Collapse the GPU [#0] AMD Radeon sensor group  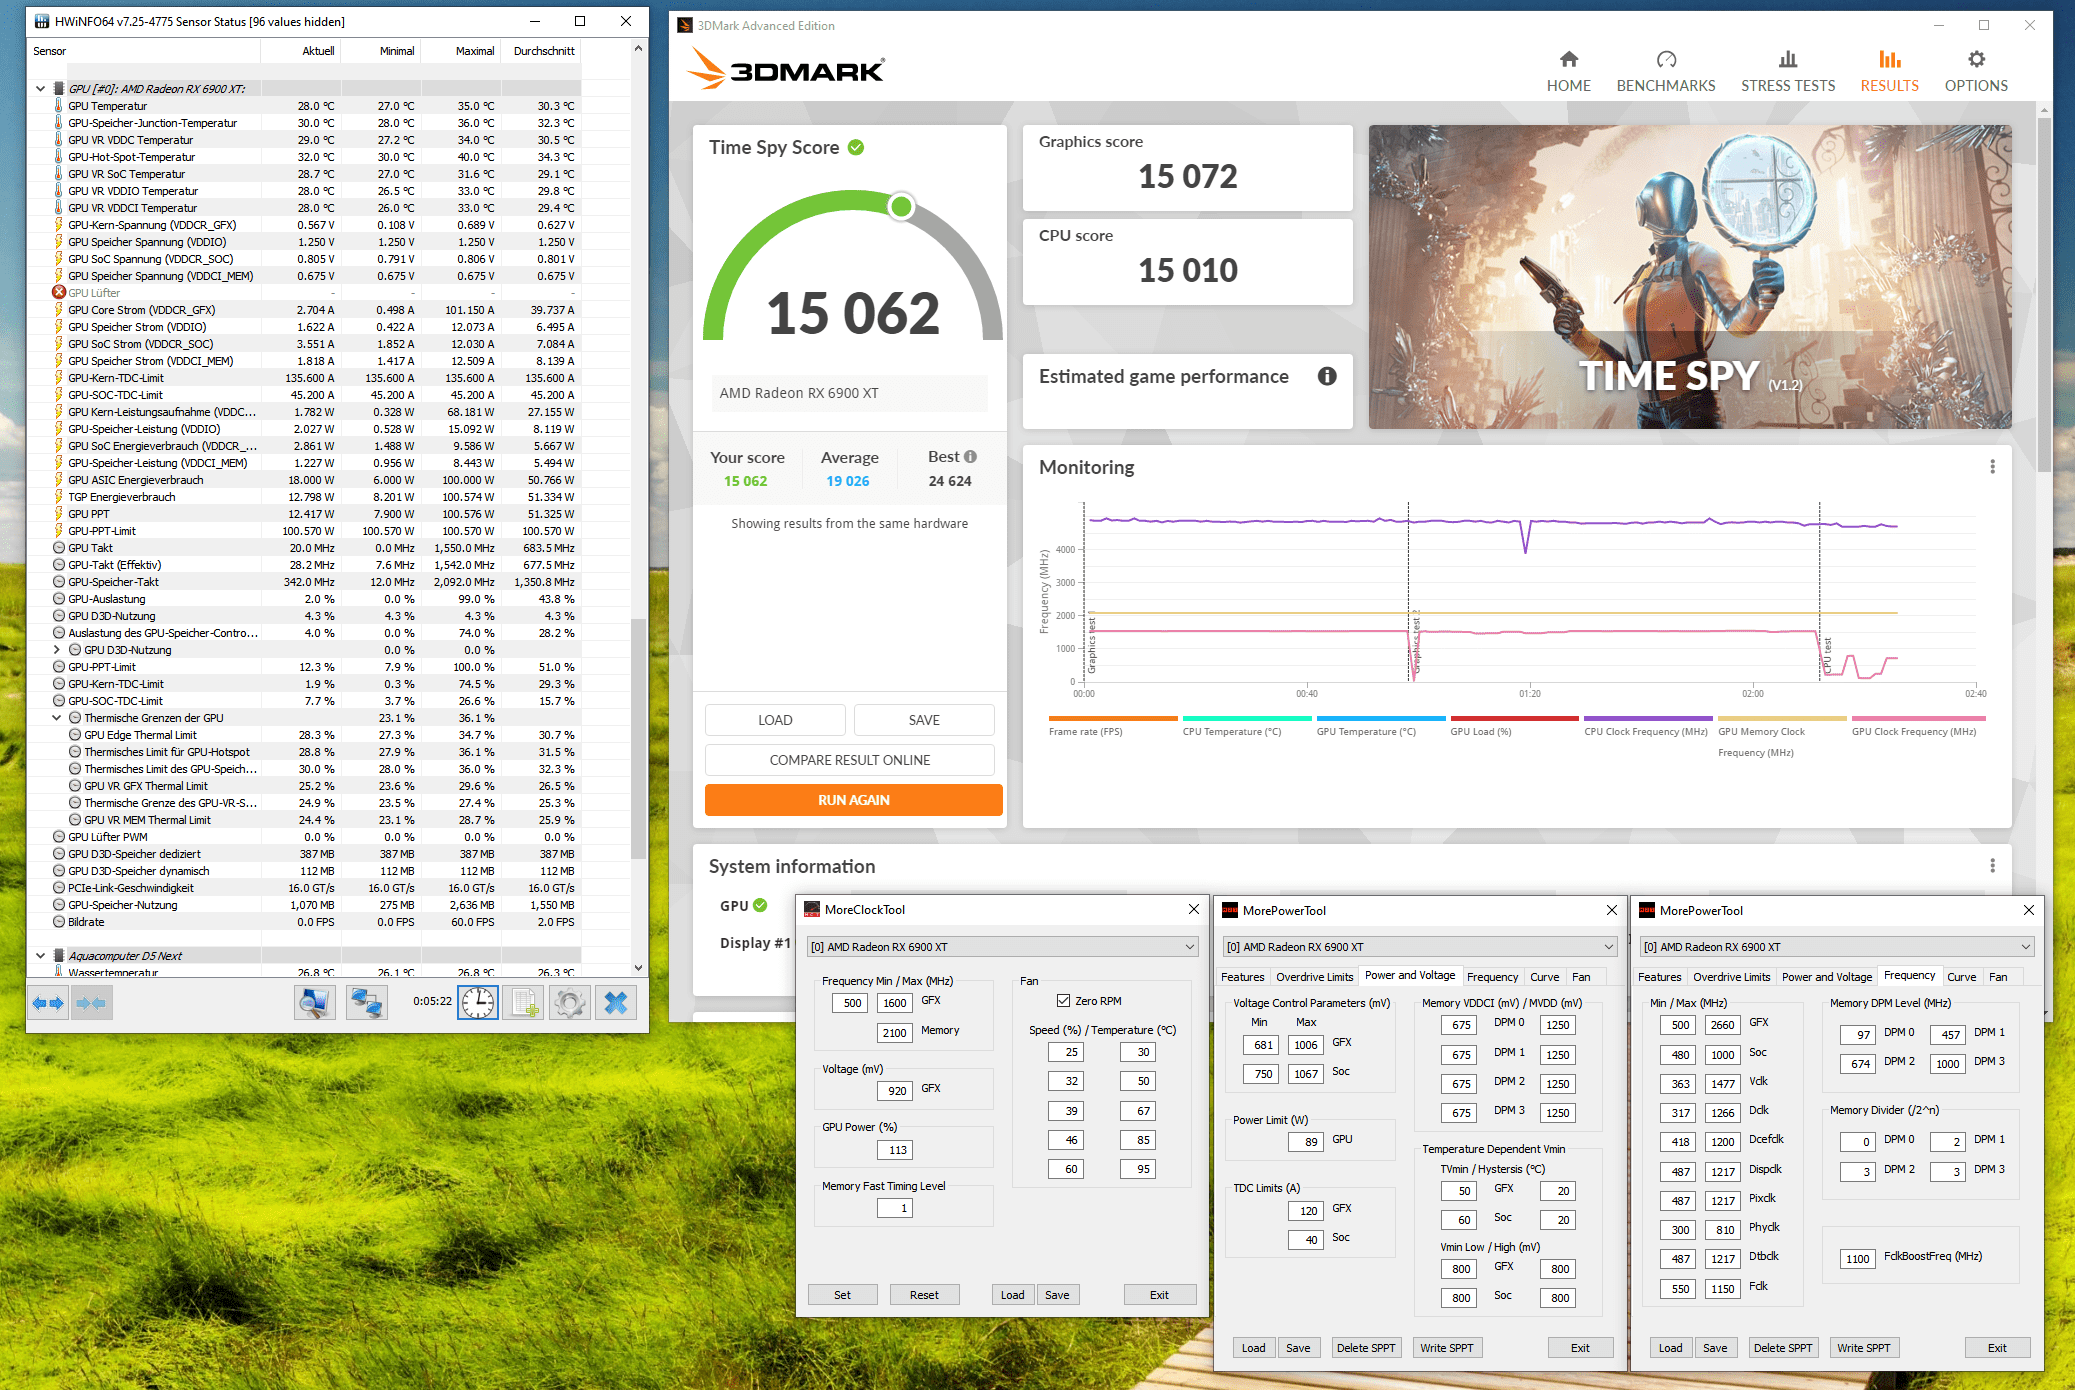(x=40, y=89)
